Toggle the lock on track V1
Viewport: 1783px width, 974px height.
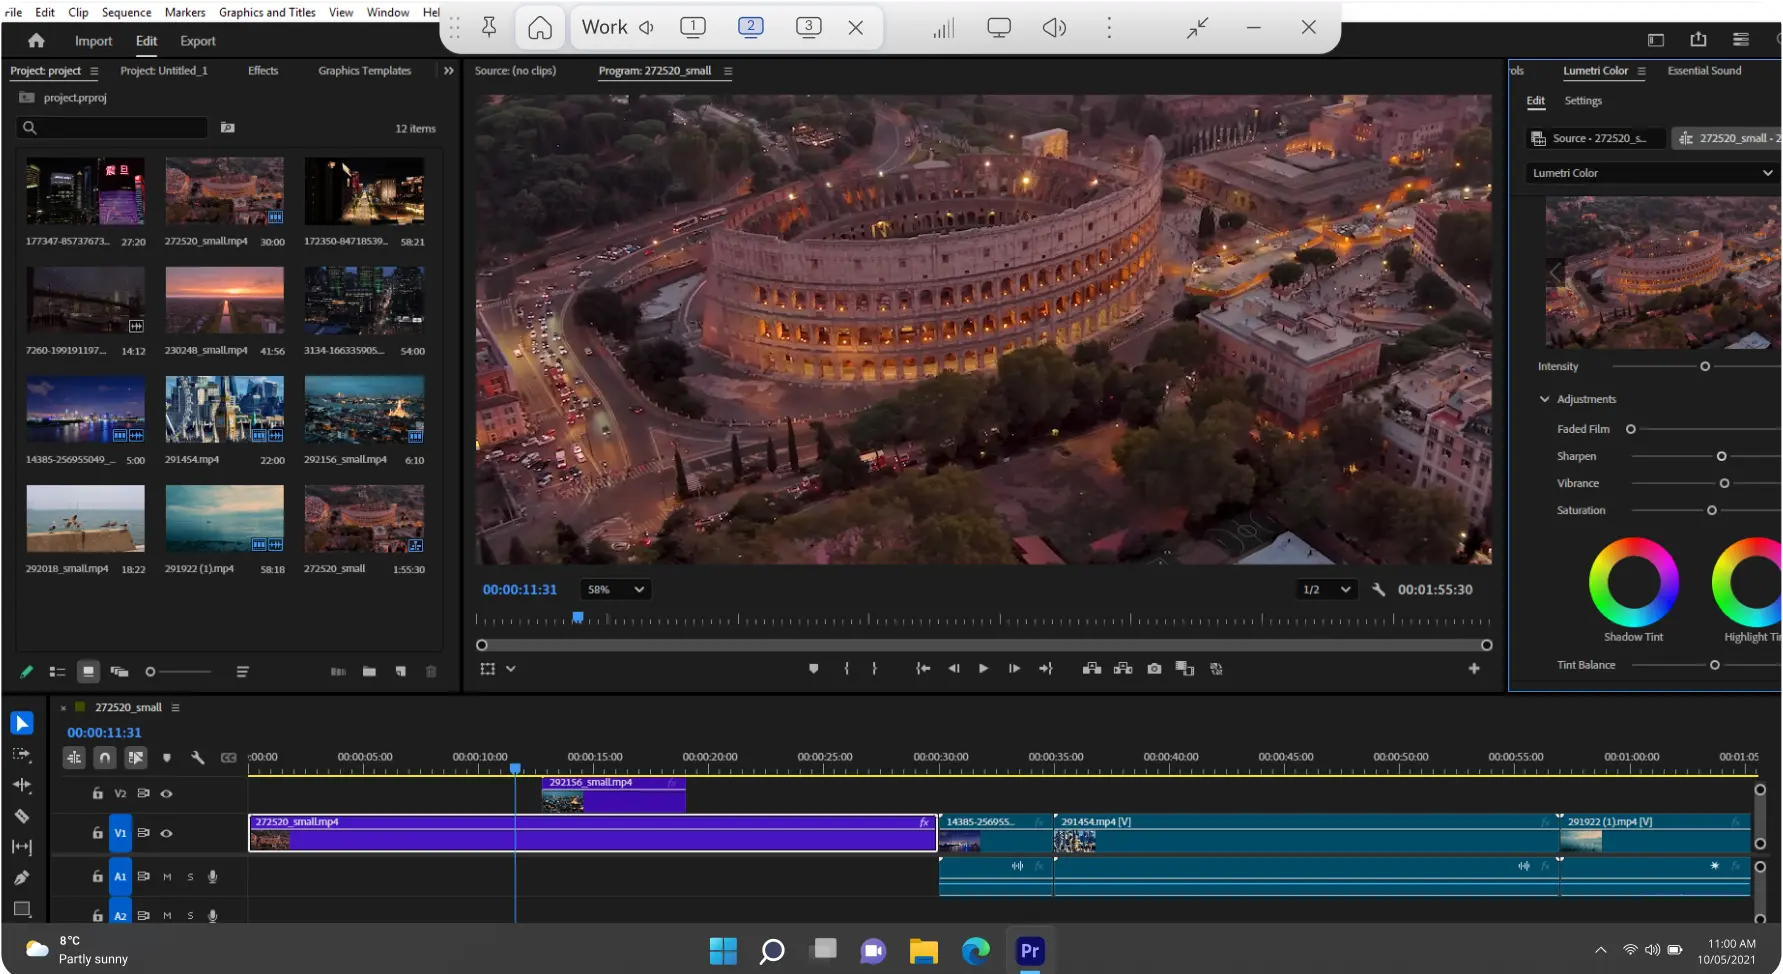pyautogui.click(x=97, y=833)
